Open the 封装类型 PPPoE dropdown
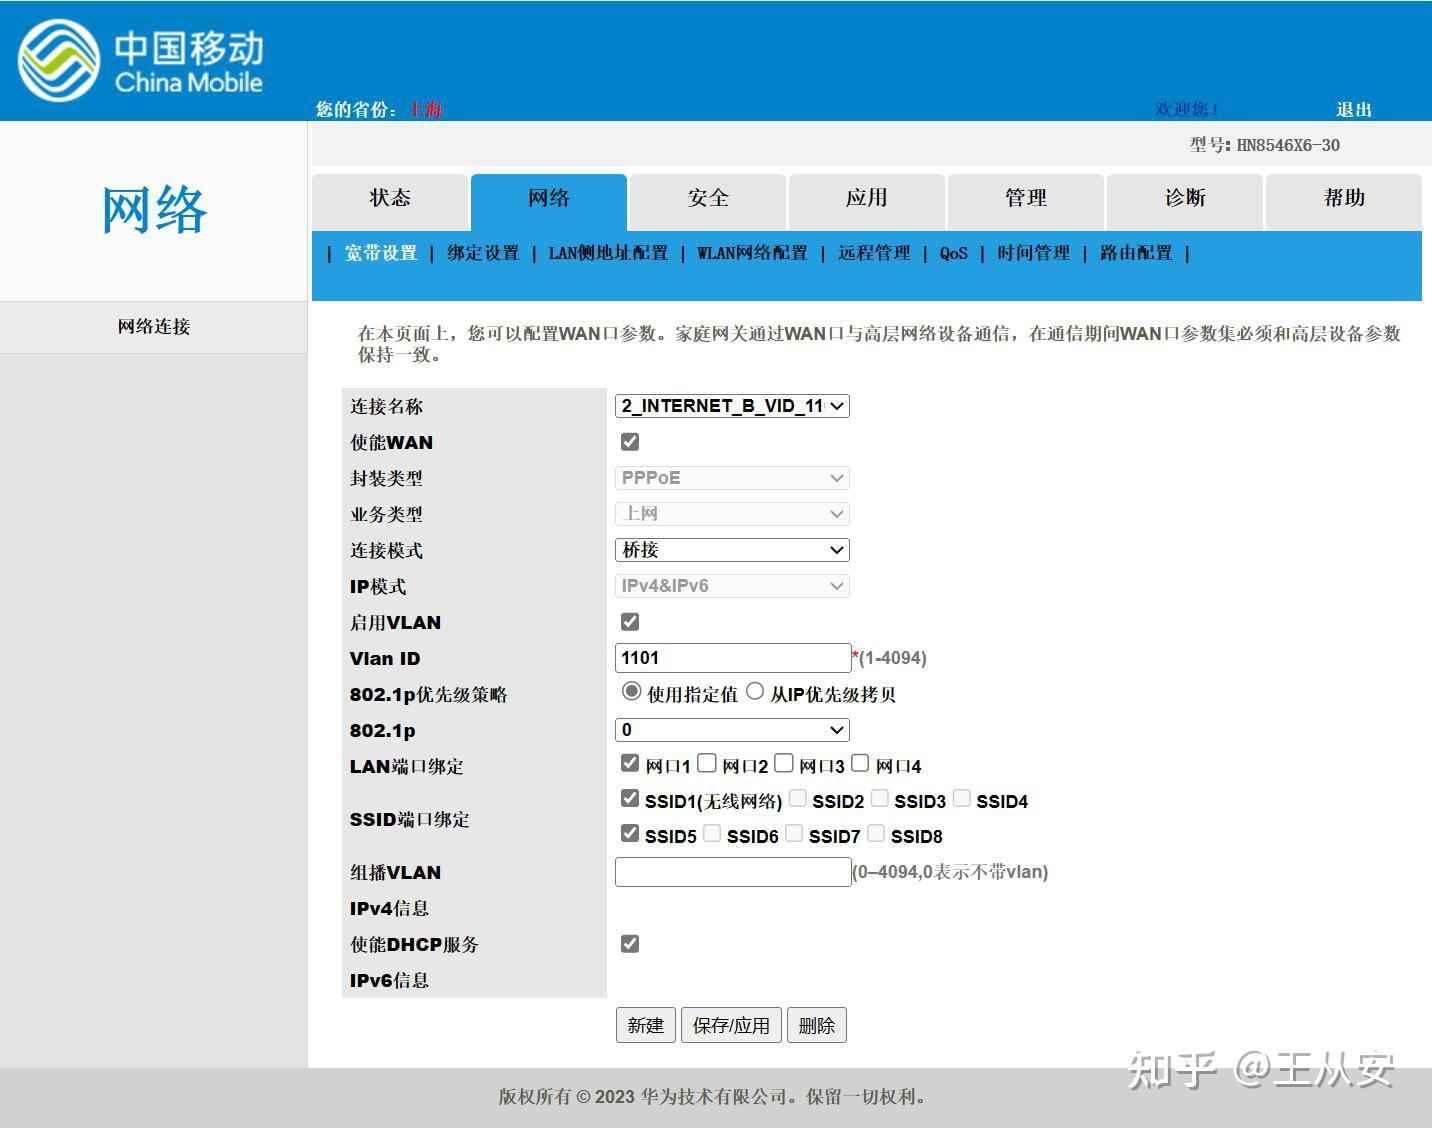The width and height of the screenshot is (1432, 1128). (732, 478)
